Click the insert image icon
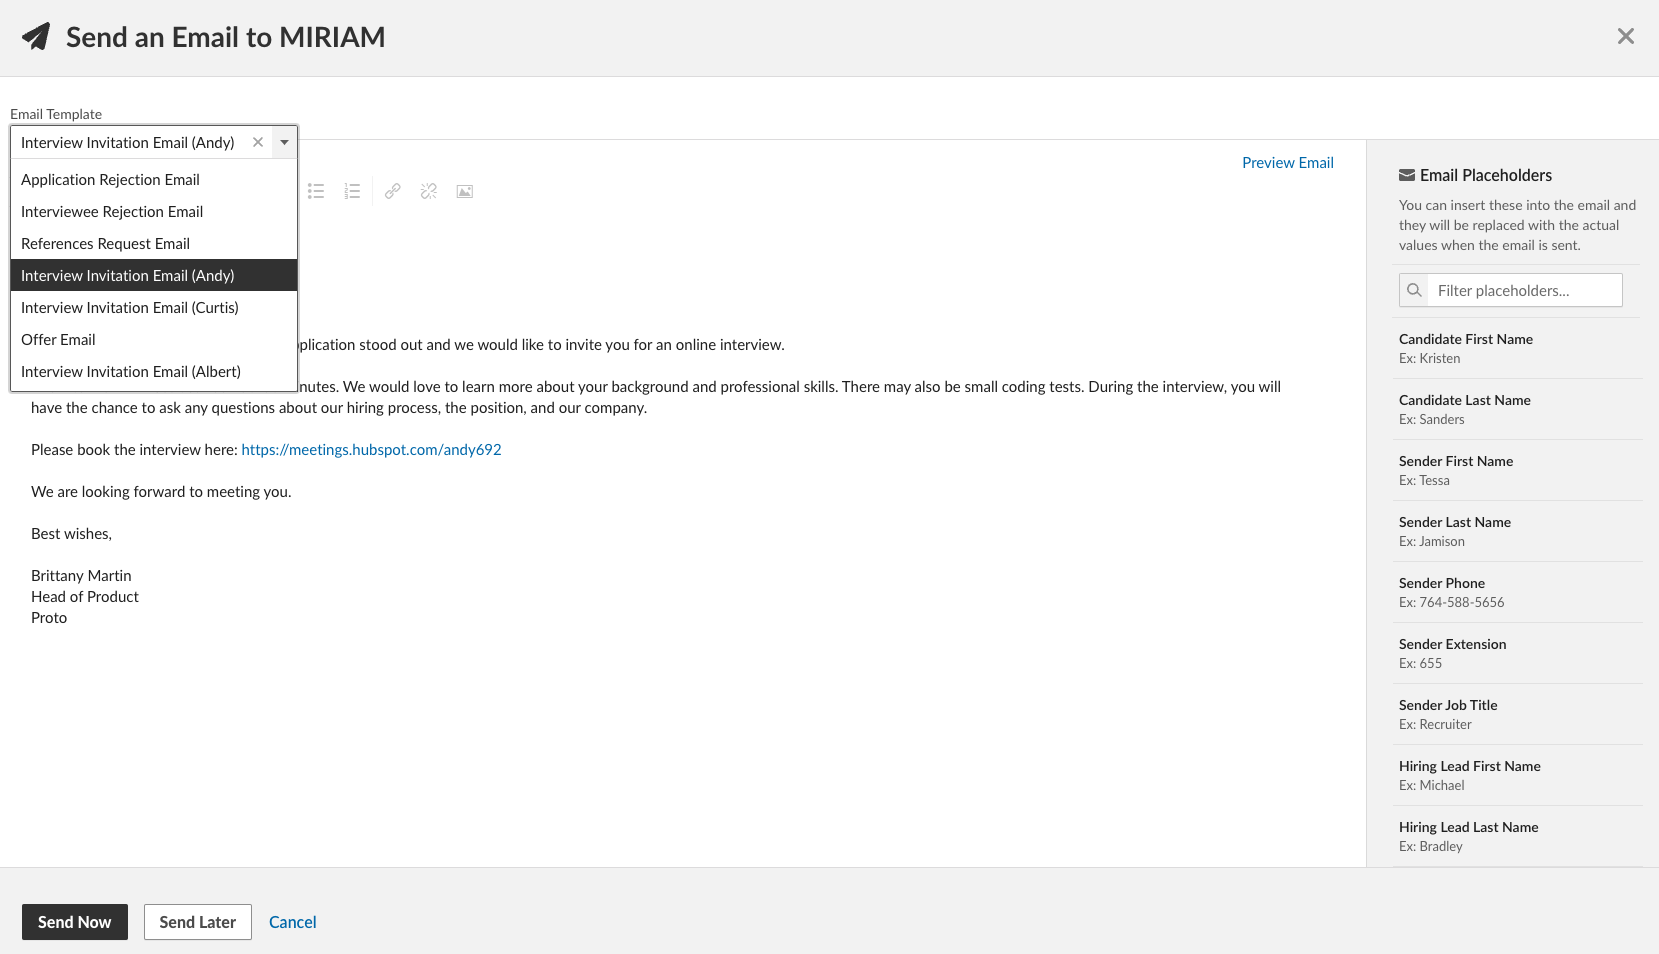Viewport: 1659px width, 954px height. click(x=465, y=191)
